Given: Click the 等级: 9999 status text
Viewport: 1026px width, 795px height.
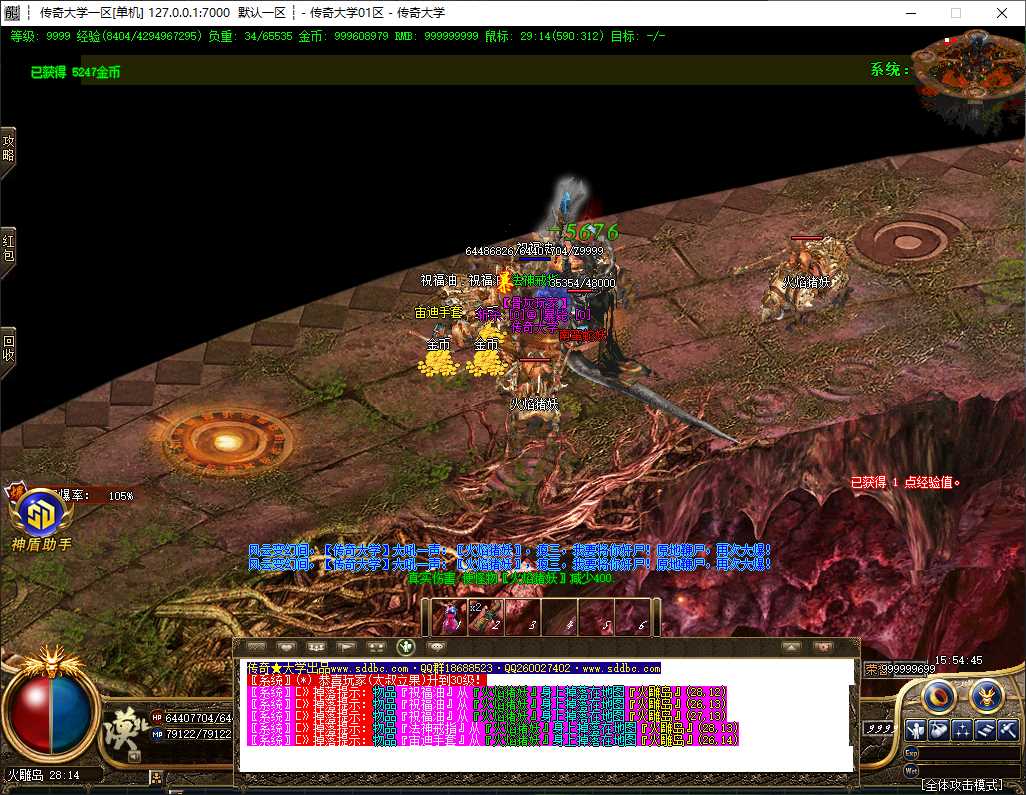Looking at the screenshot, I should pyautogui.click(x=40, y=36).
